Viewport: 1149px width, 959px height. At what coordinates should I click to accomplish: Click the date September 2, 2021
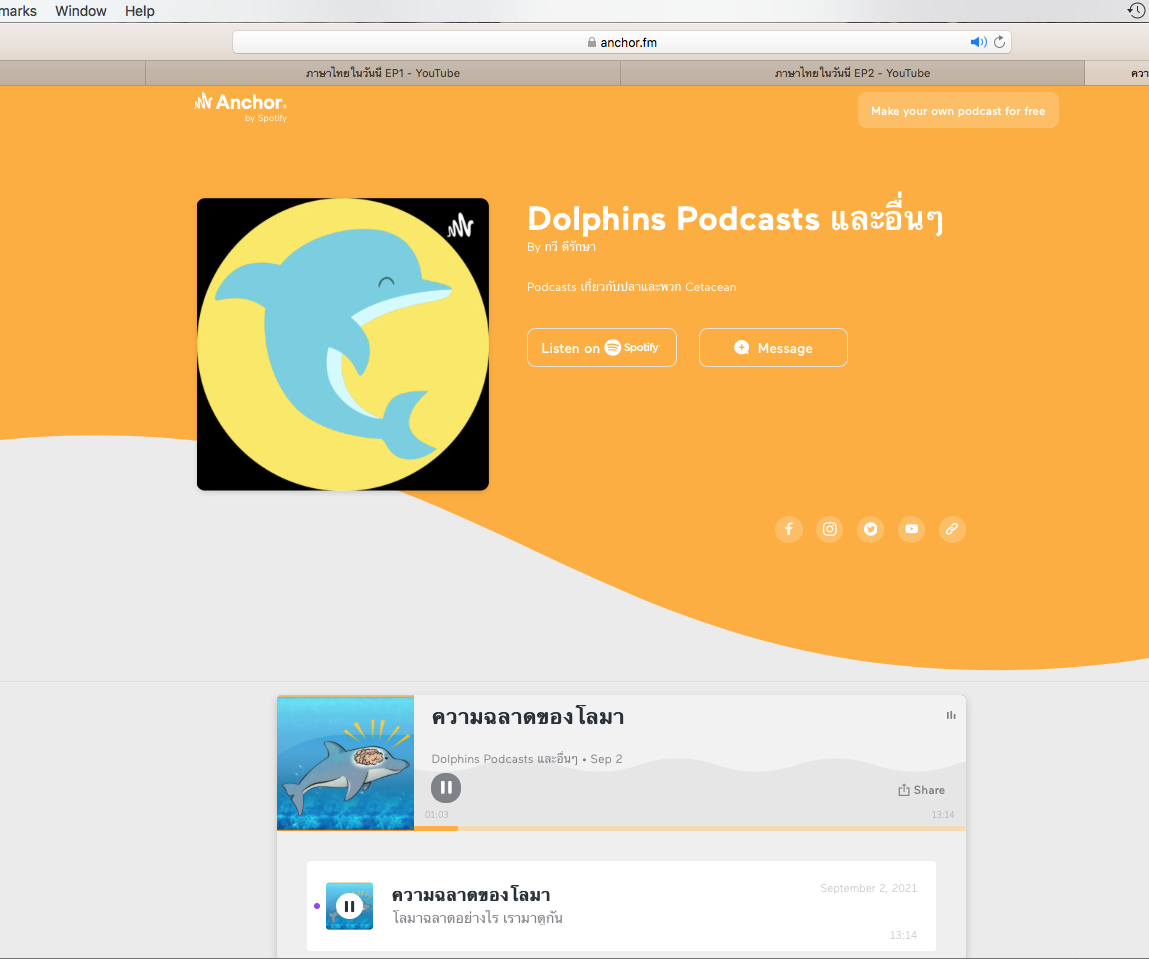pos(868,888)
